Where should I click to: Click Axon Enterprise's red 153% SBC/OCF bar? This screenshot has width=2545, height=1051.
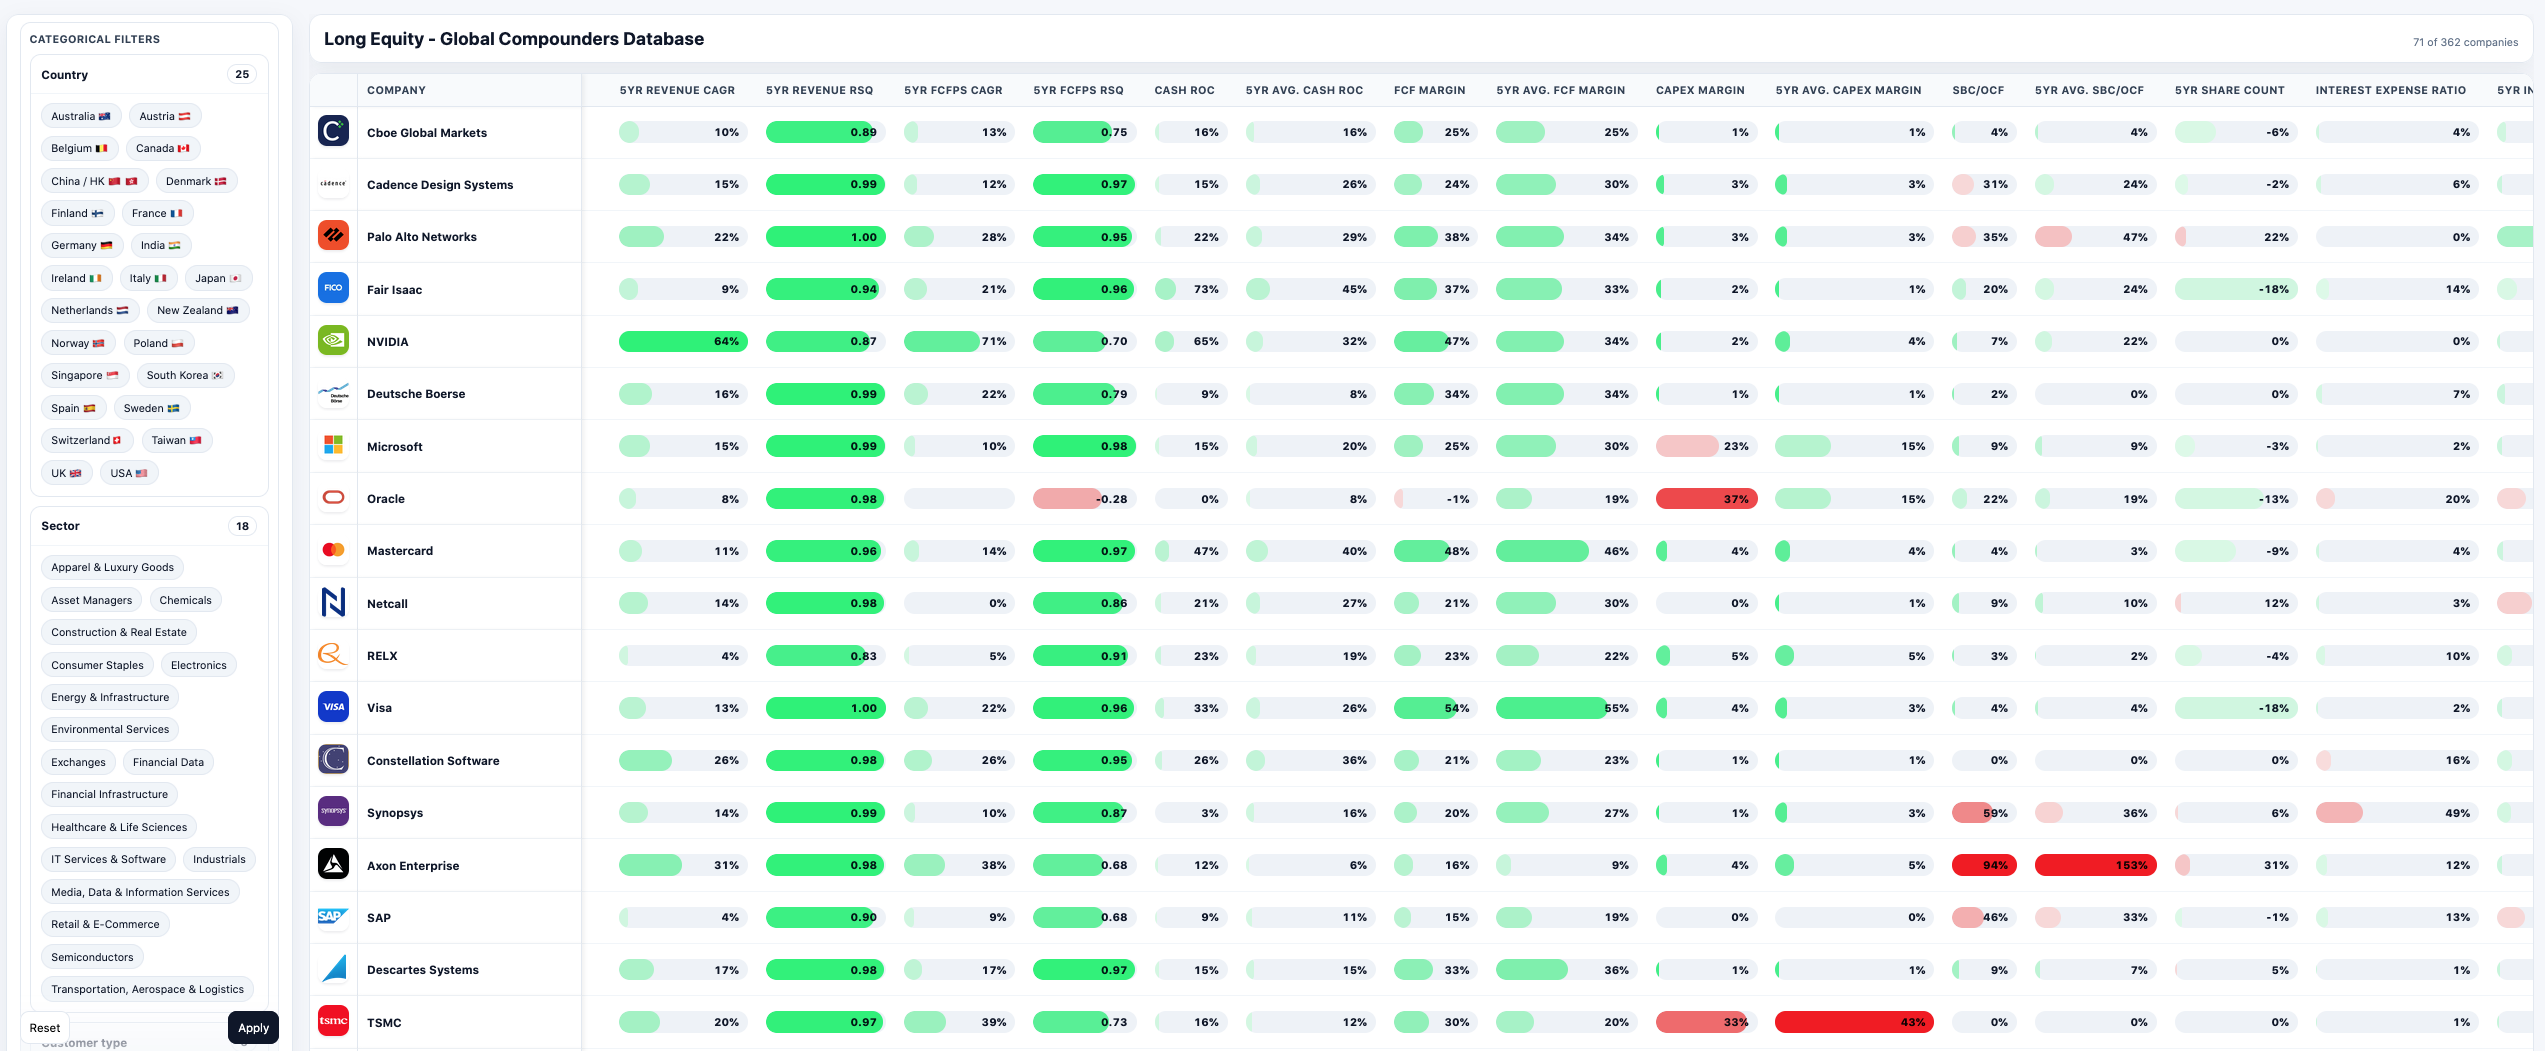(x=2095, y=865)
